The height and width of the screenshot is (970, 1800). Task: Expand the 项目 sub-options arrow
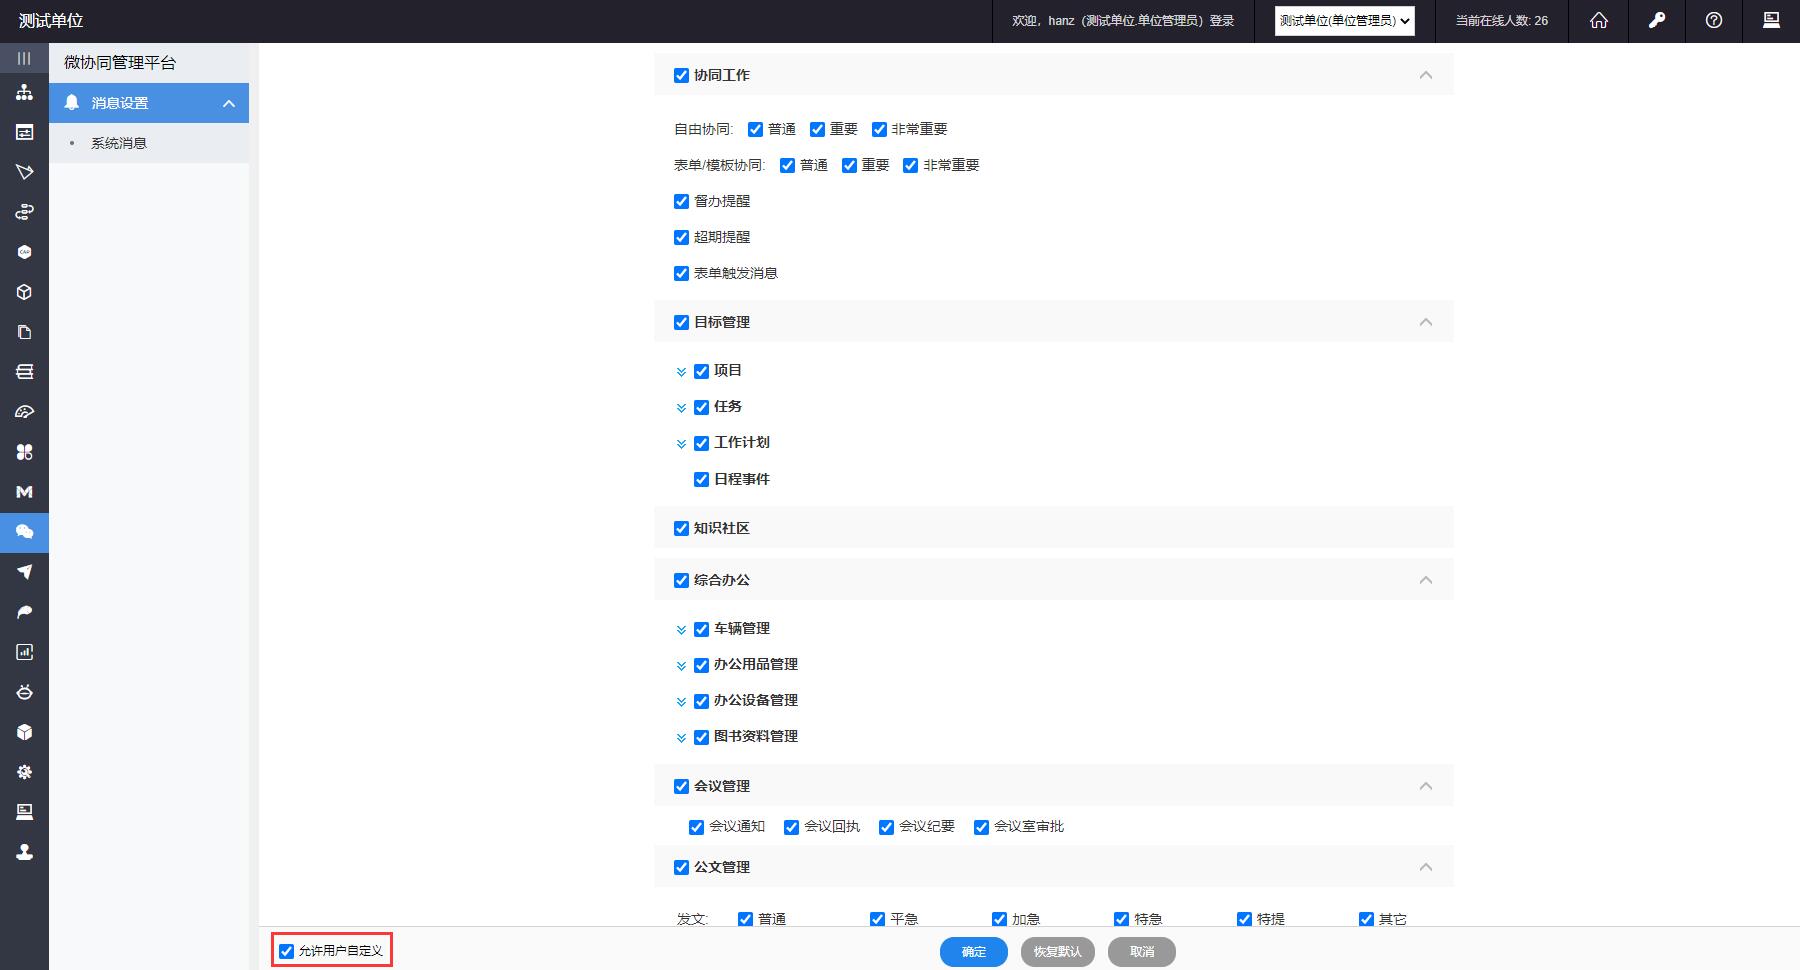(x=681, y=372)
